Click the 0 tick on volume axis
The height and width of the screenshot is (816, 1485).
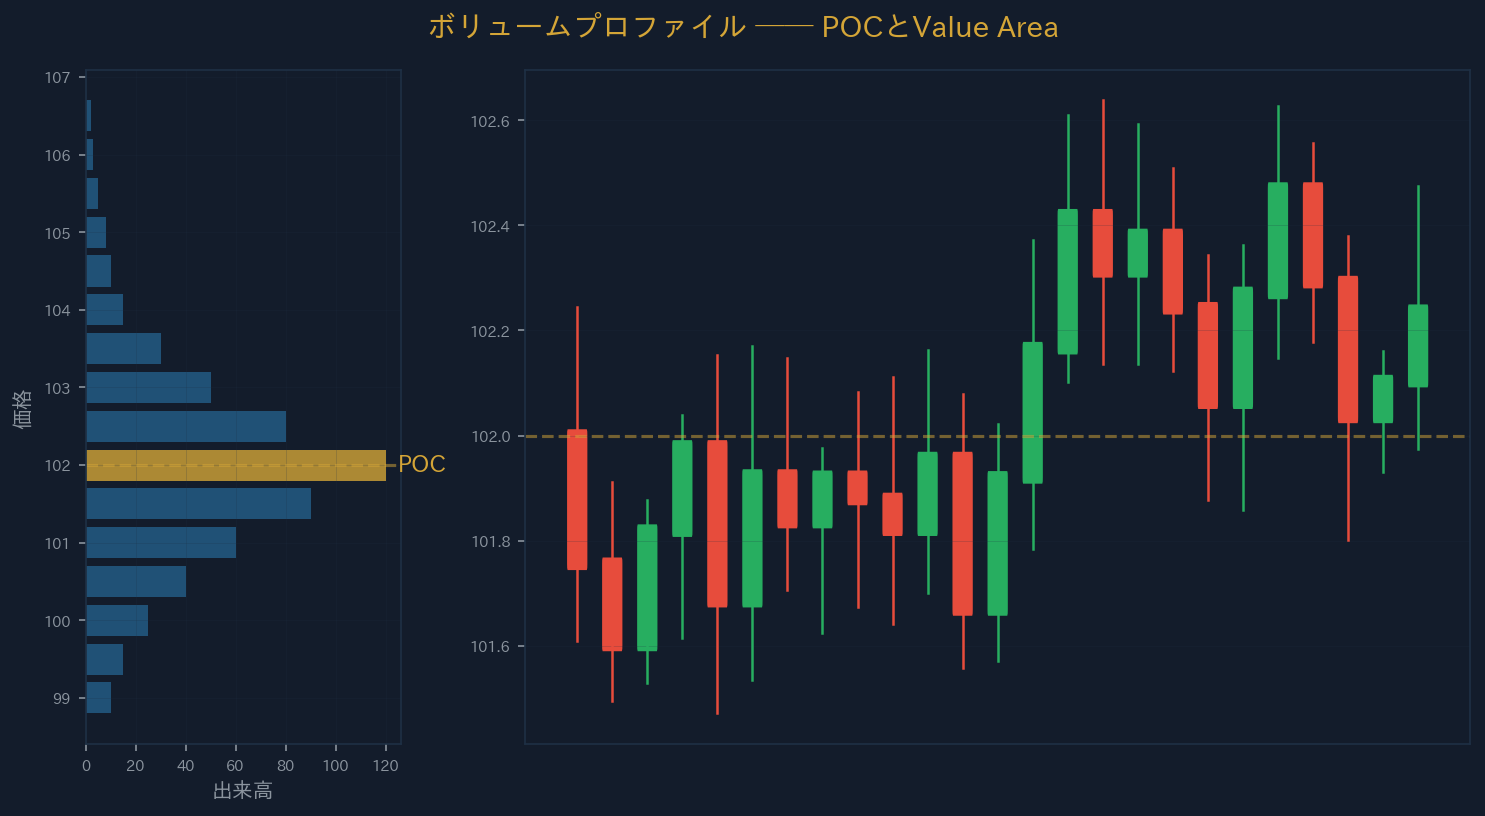[86, 766]
